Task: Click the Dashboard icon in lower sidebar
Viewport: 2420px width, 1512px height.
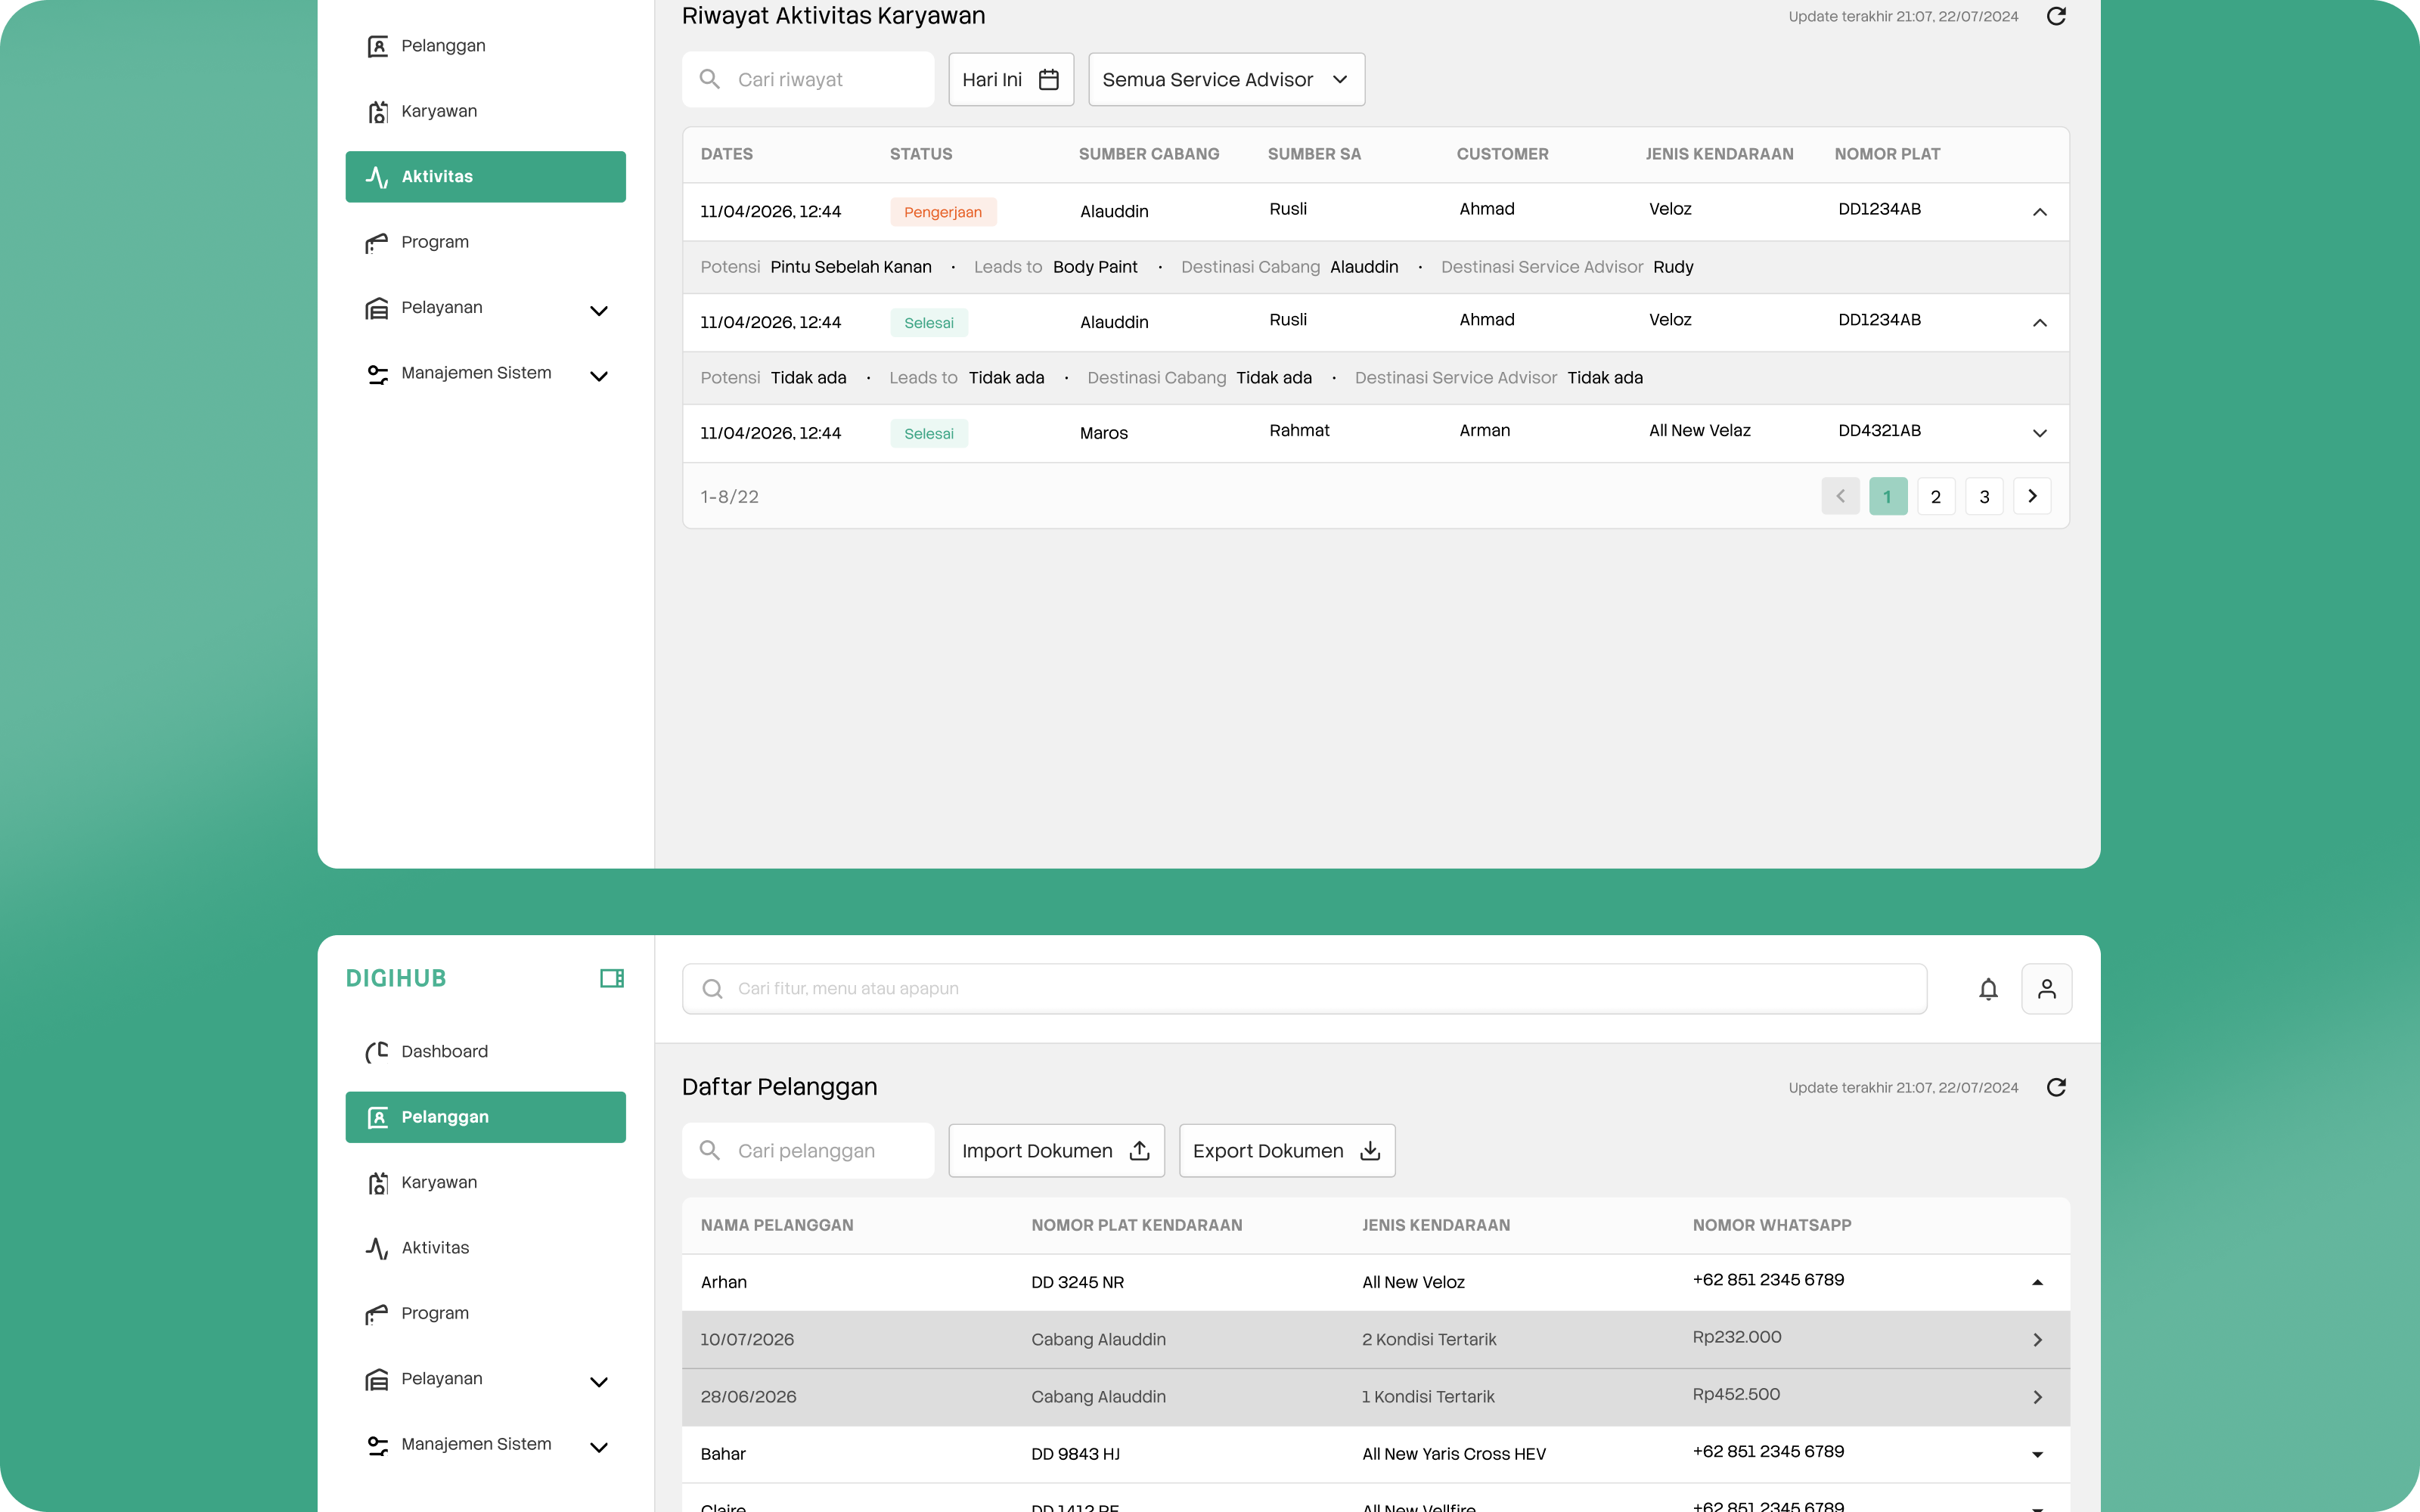Action: point(376,1052)
